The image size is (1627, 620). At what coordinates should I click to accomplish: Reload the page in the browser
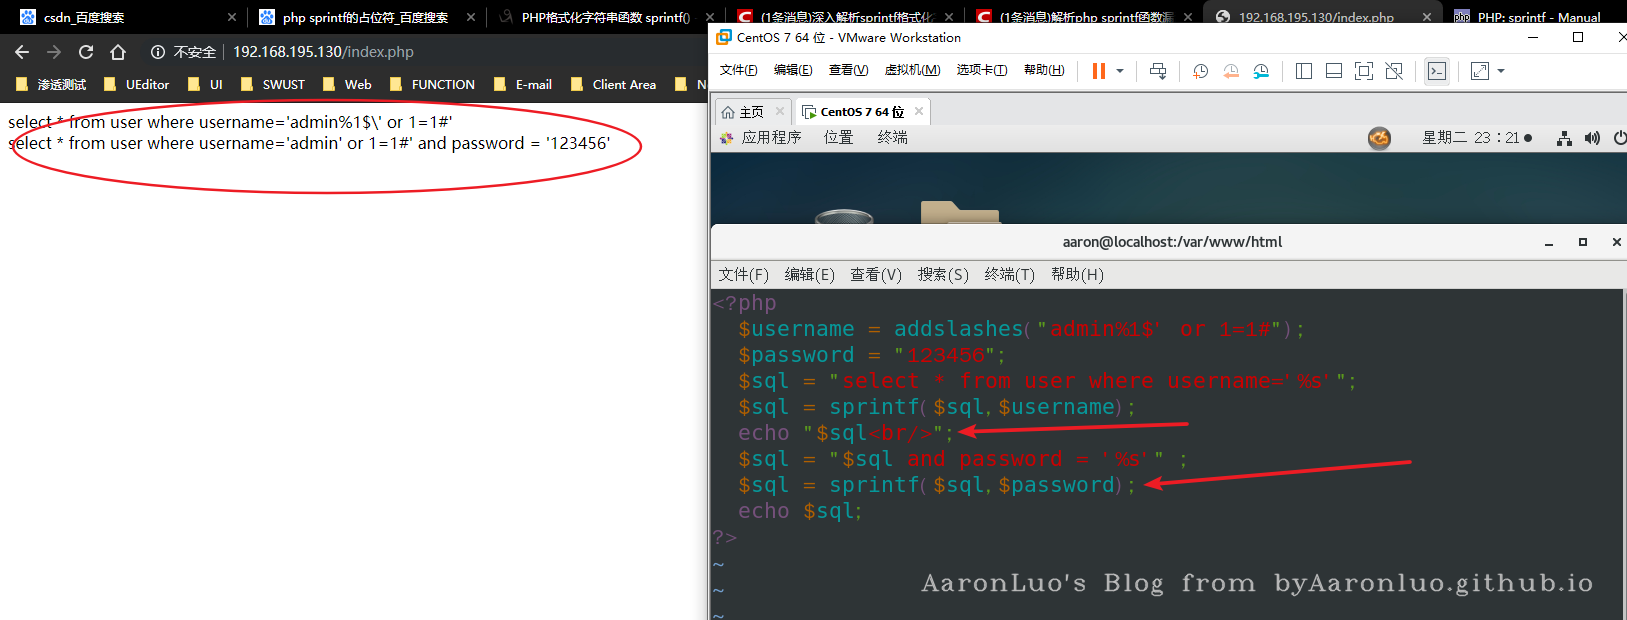click(x=86, y=52)
